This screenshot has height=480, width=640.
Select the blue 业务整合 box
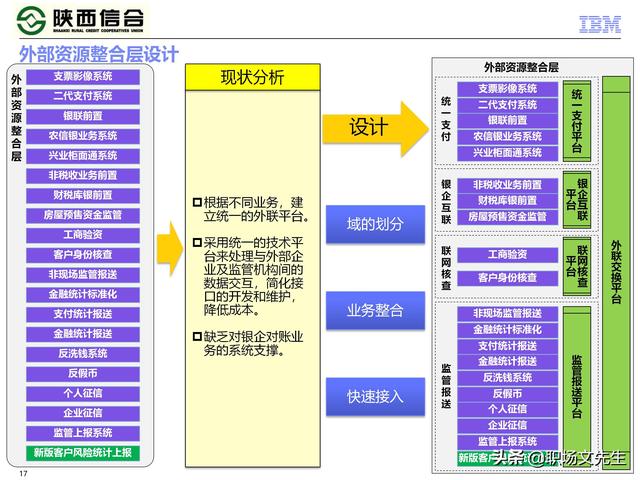pos(375,310)
